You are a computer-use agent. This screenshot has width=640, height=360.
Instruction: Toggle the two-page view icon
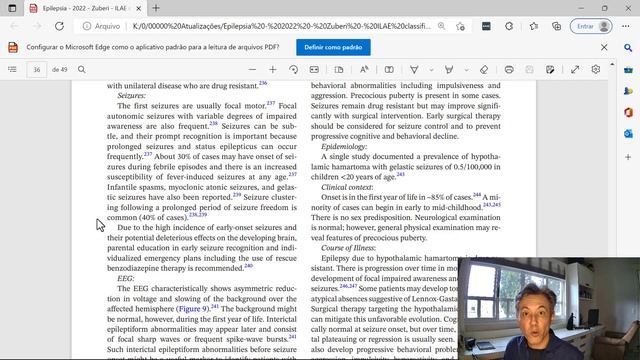coord(389,70)
